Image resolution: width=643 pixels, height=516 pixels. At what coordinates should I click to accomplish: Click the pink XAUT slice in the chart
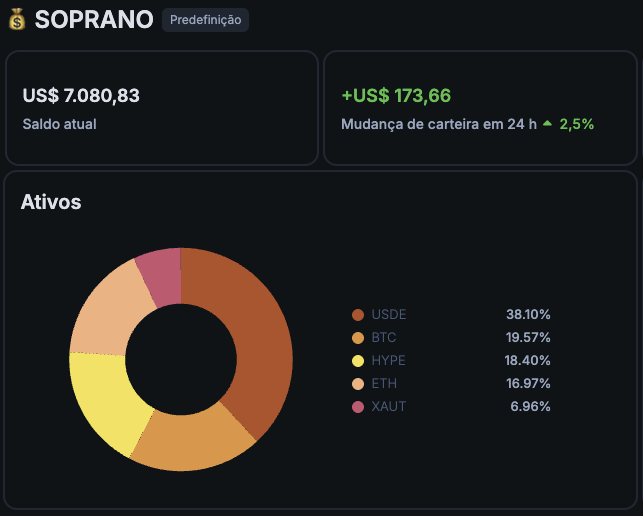(162, 277)
